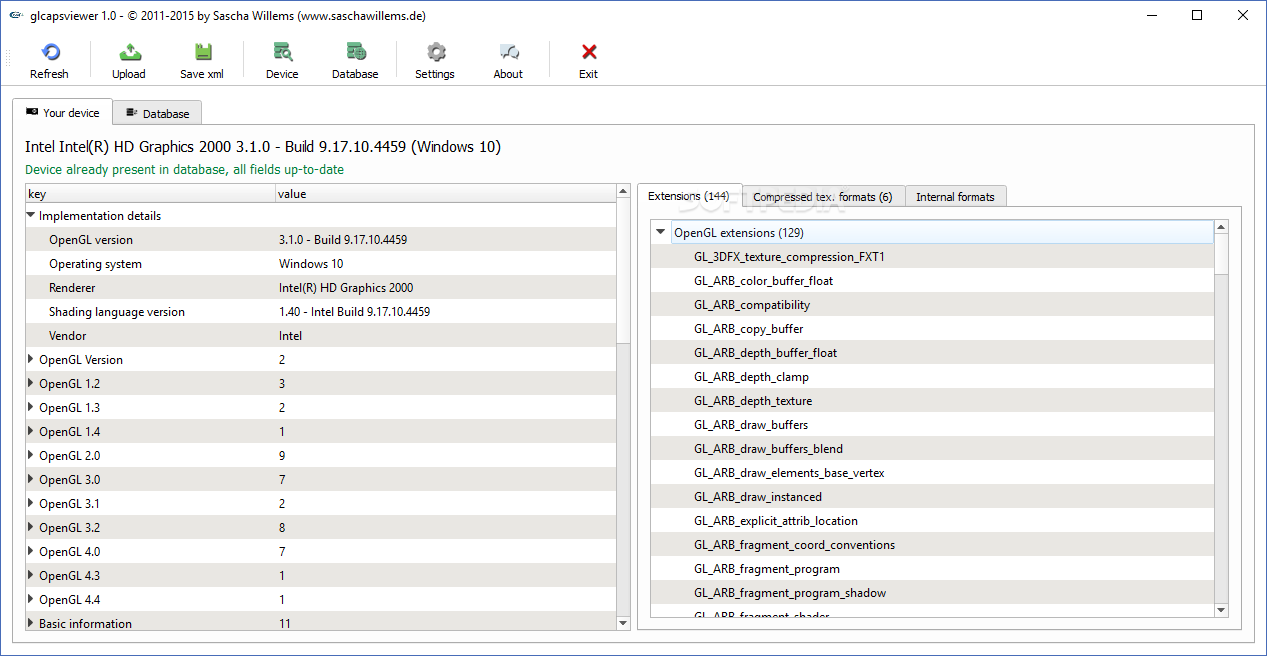This screenshot has width=1267, height=656.
Task: Open the Internal formats tab
Action: [x=955, y=197]
